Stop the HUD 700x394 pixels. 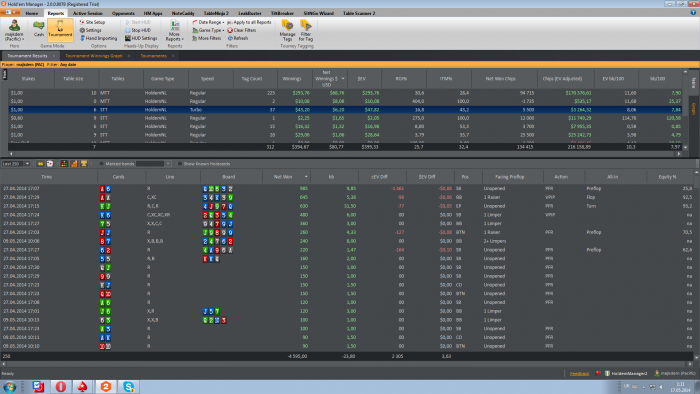[138, 30]
